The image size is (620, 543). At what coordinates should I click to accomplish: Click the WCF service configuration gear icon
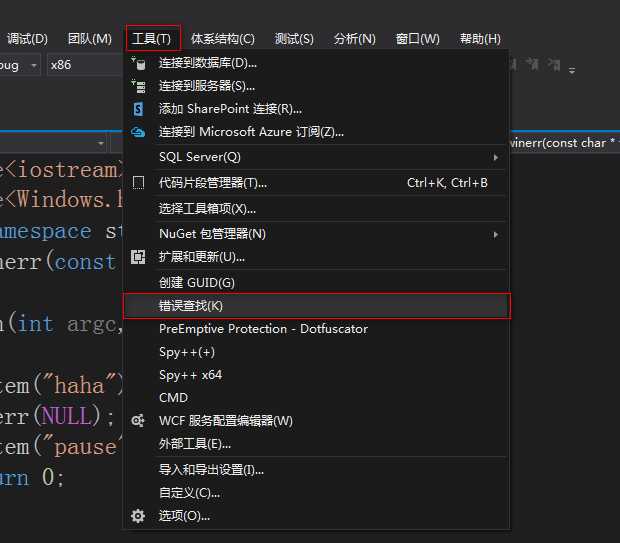[138, 420]
